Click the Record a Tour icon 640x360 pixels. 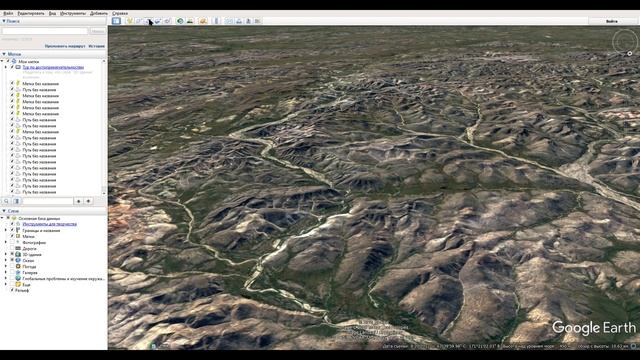167,21
